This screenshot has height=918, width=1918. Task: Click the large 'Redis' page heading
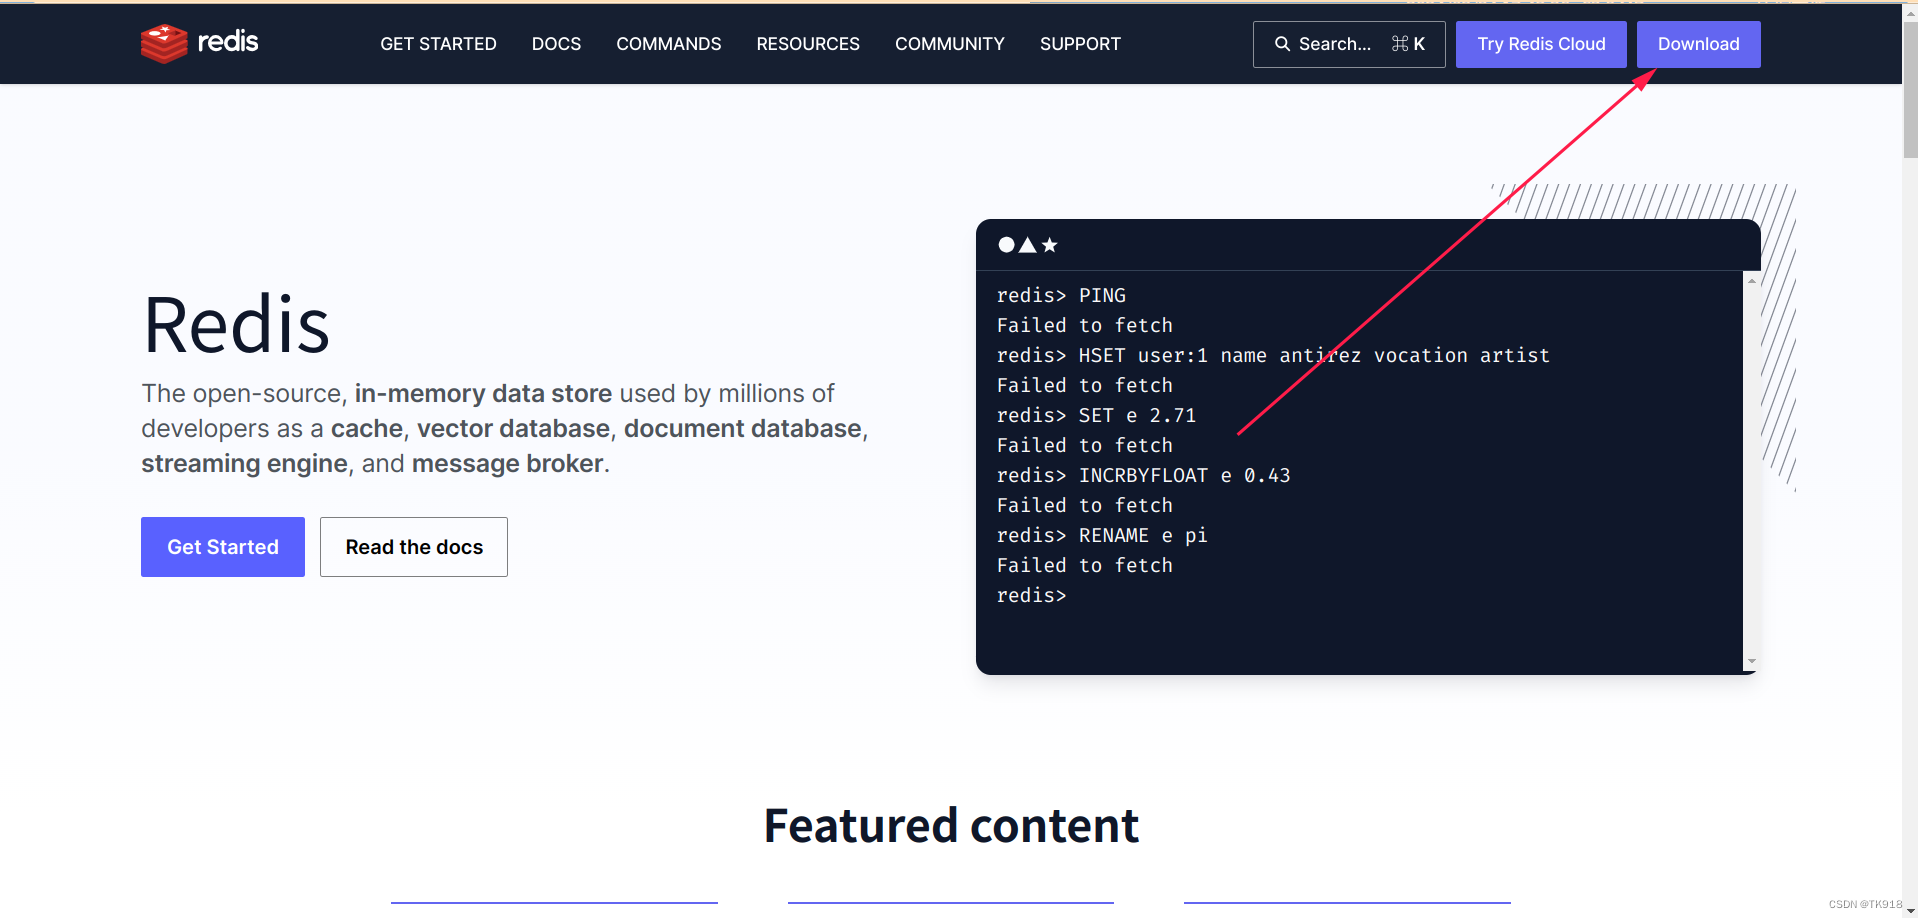pyautogui.click(x=236, y=325)
